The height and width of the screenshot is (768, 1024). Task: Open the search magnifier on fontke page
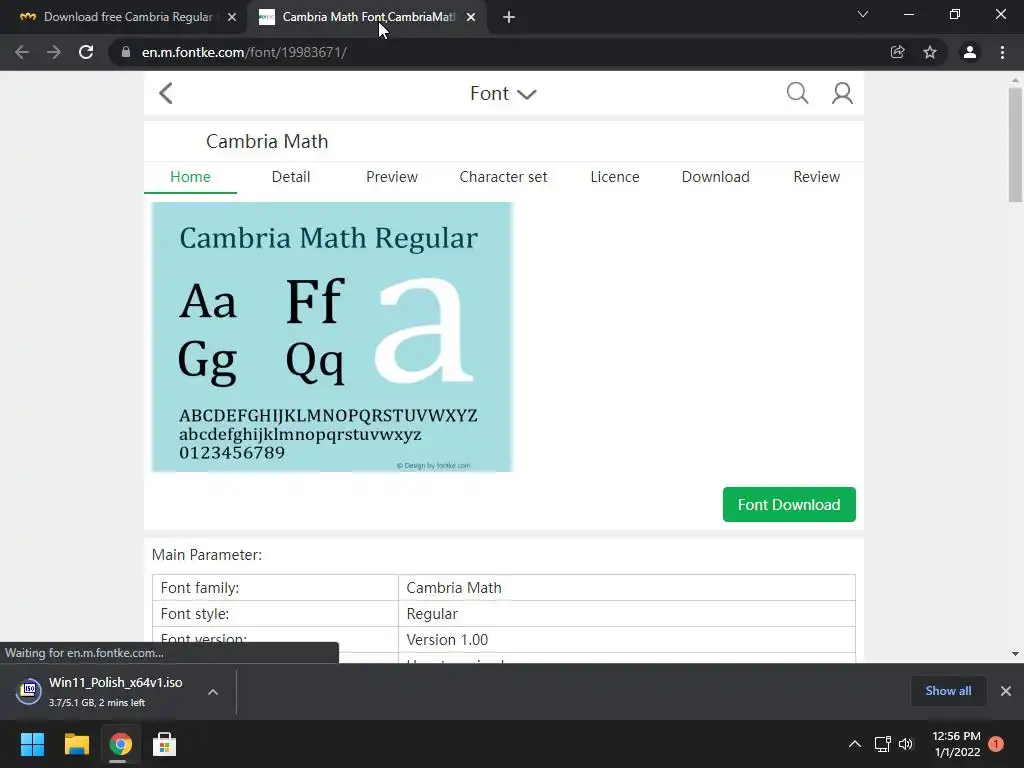point(797,93)
